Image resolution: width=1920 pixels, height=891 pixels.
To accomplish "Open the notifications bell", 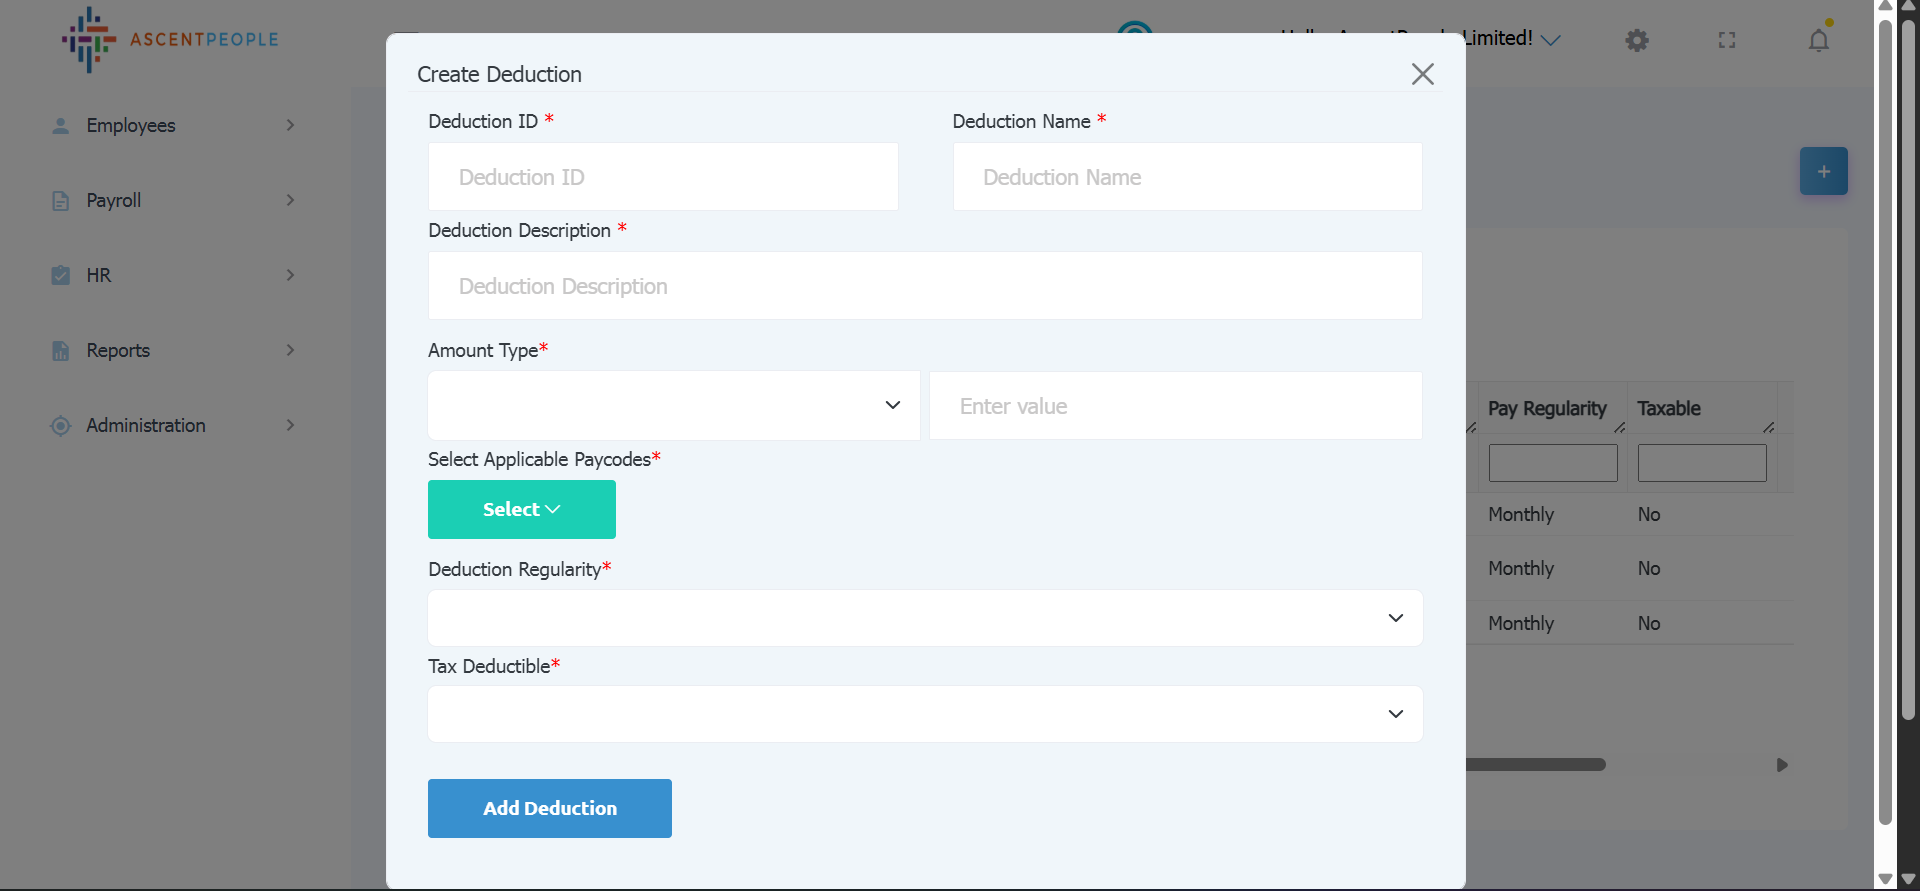I will pos(1818,40).
